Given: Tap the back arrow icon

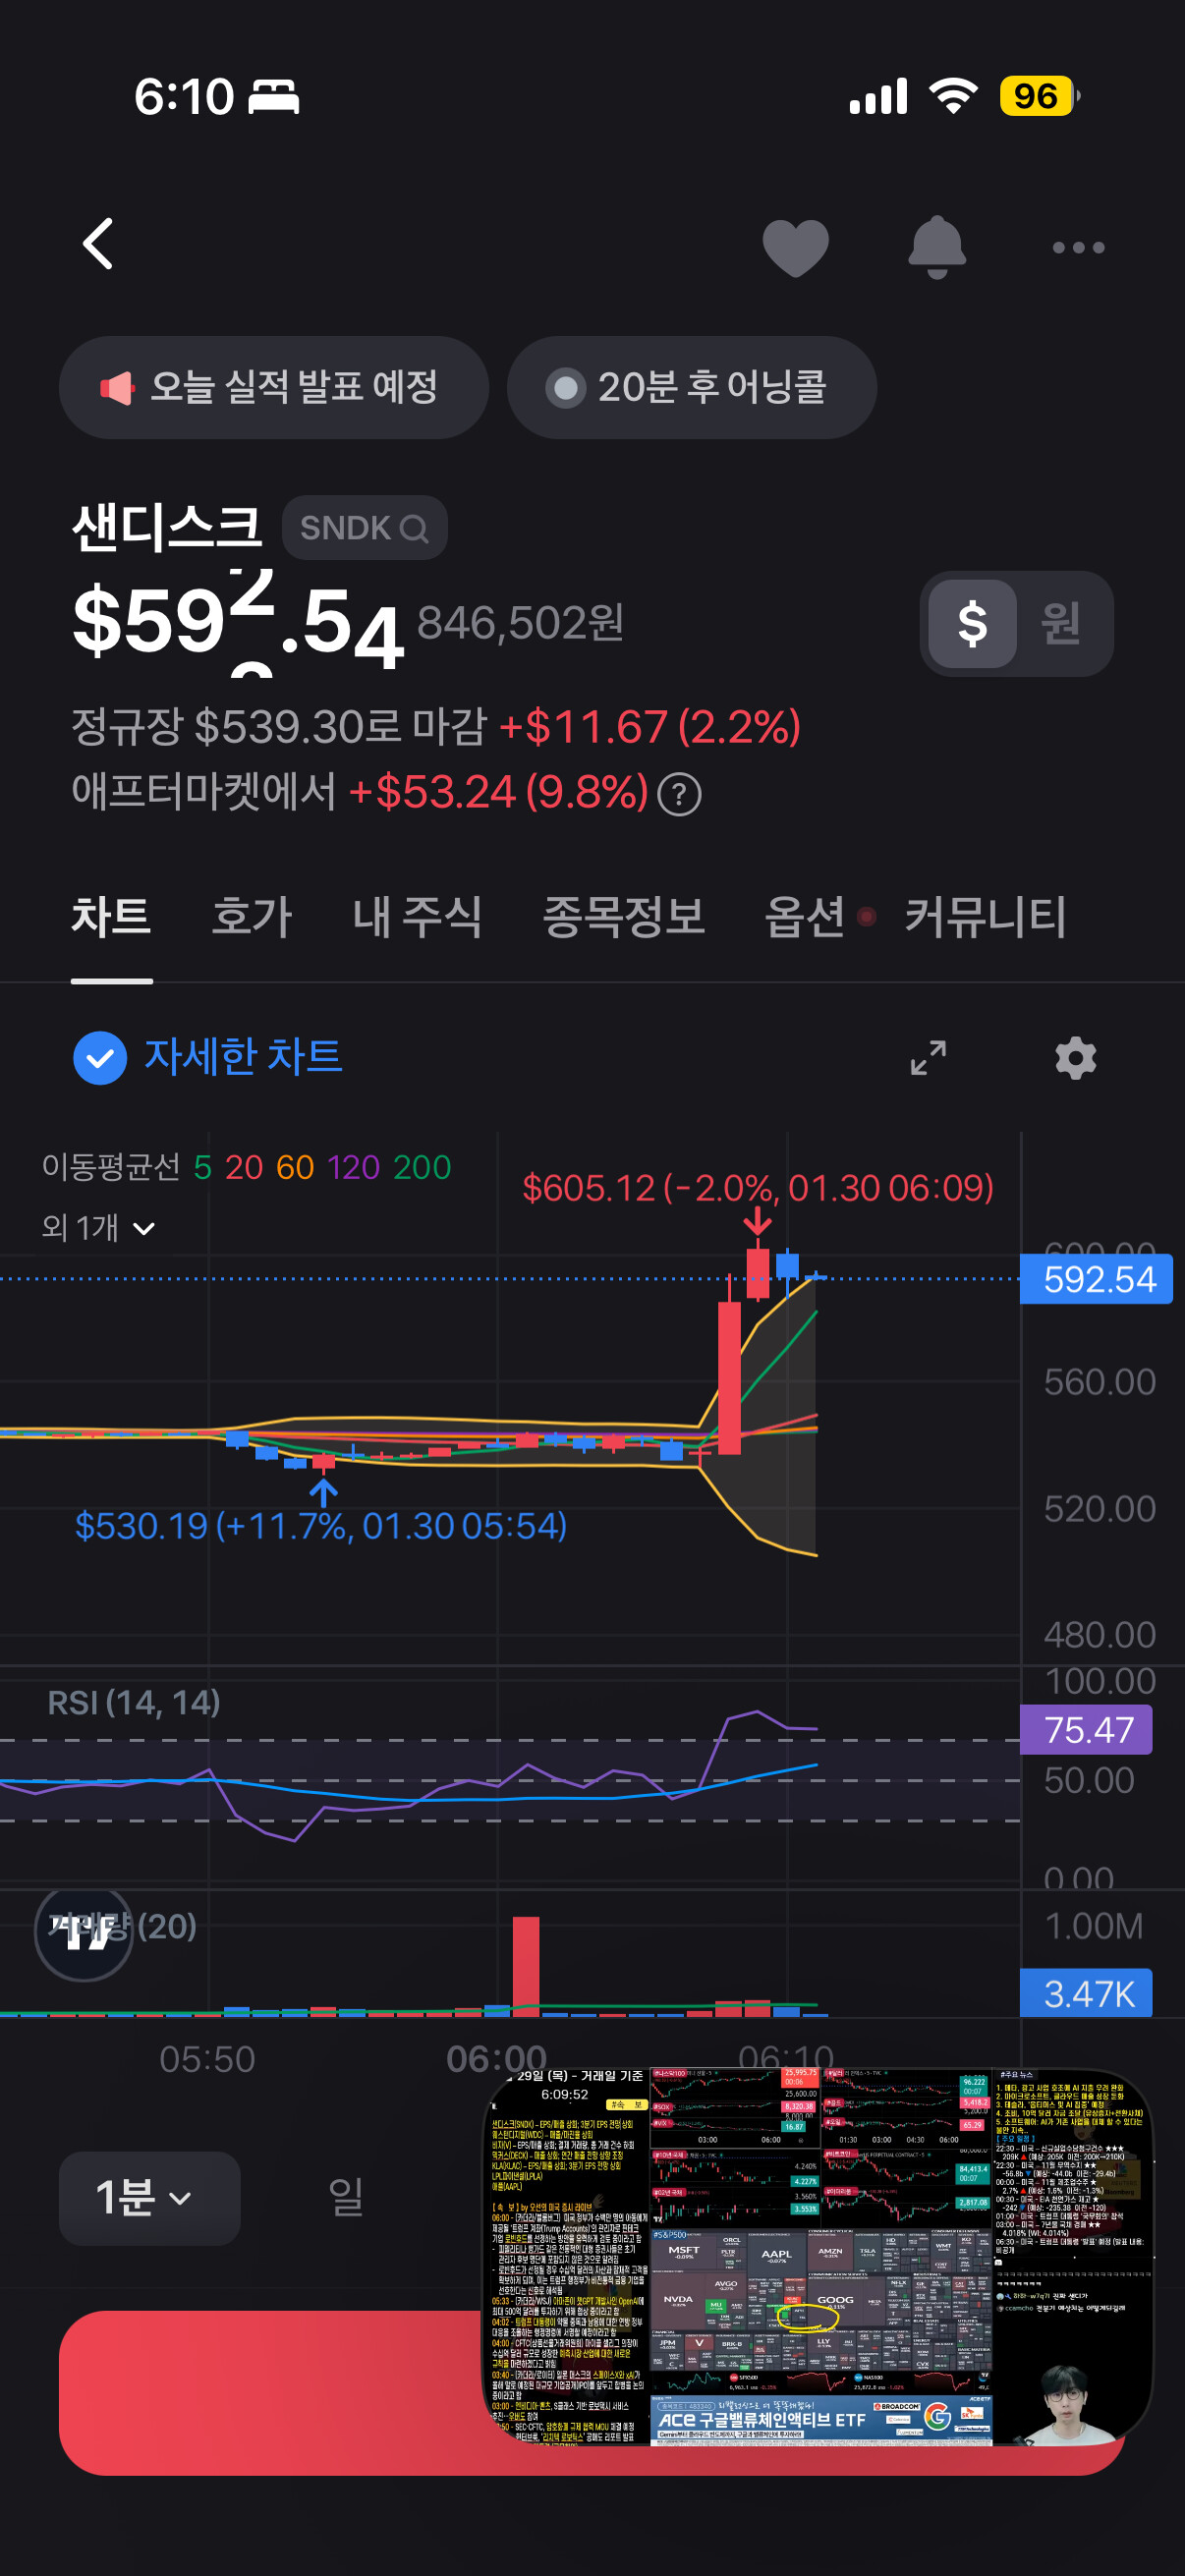Looking at the screenshot, I should (x=98, y=244).
